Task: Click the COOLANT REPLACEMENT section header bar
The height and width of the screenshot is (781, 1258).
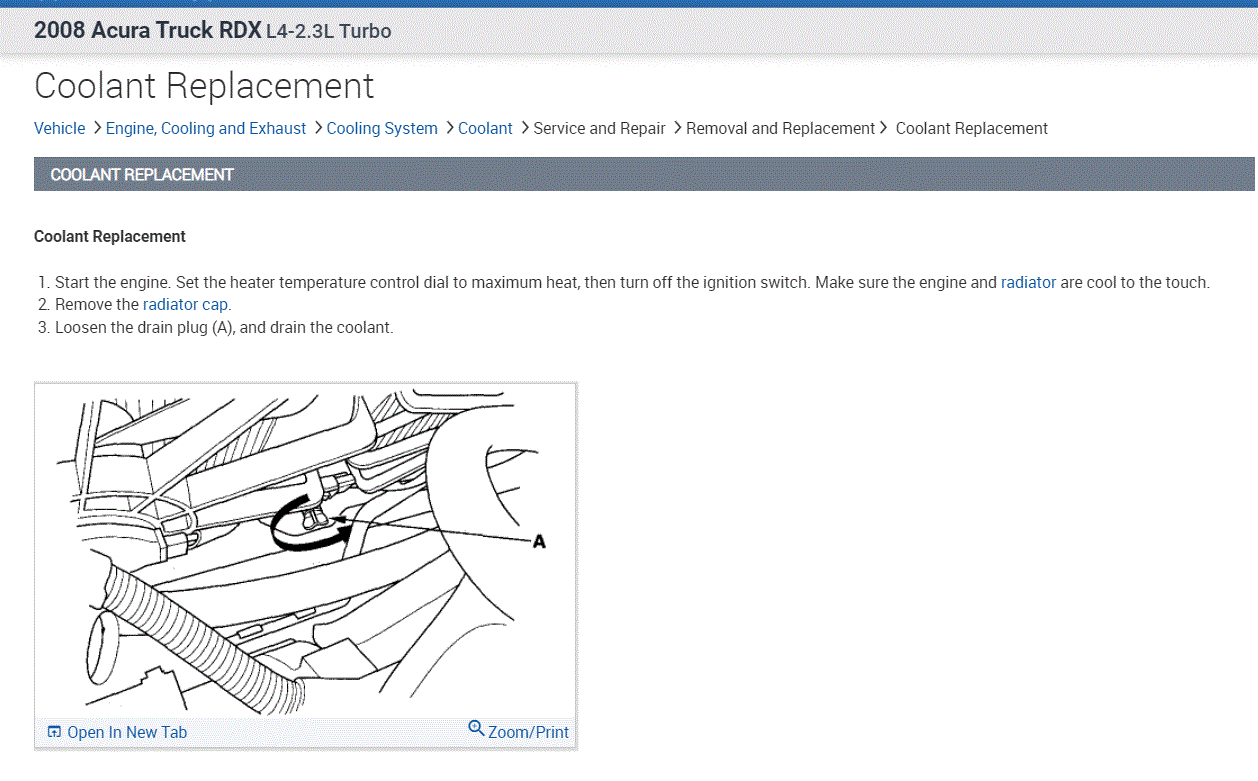Action: (644, 174)
